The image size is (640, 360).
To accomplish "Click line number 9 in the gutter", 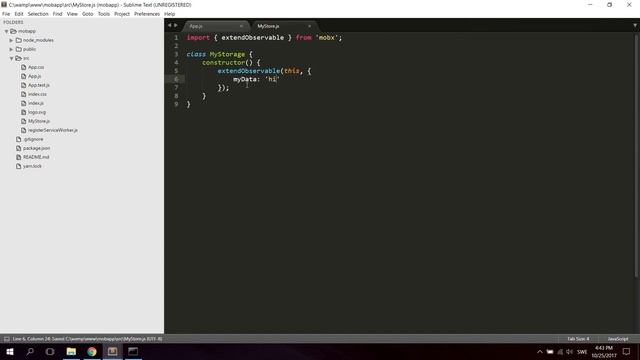I will pos(176,104).
